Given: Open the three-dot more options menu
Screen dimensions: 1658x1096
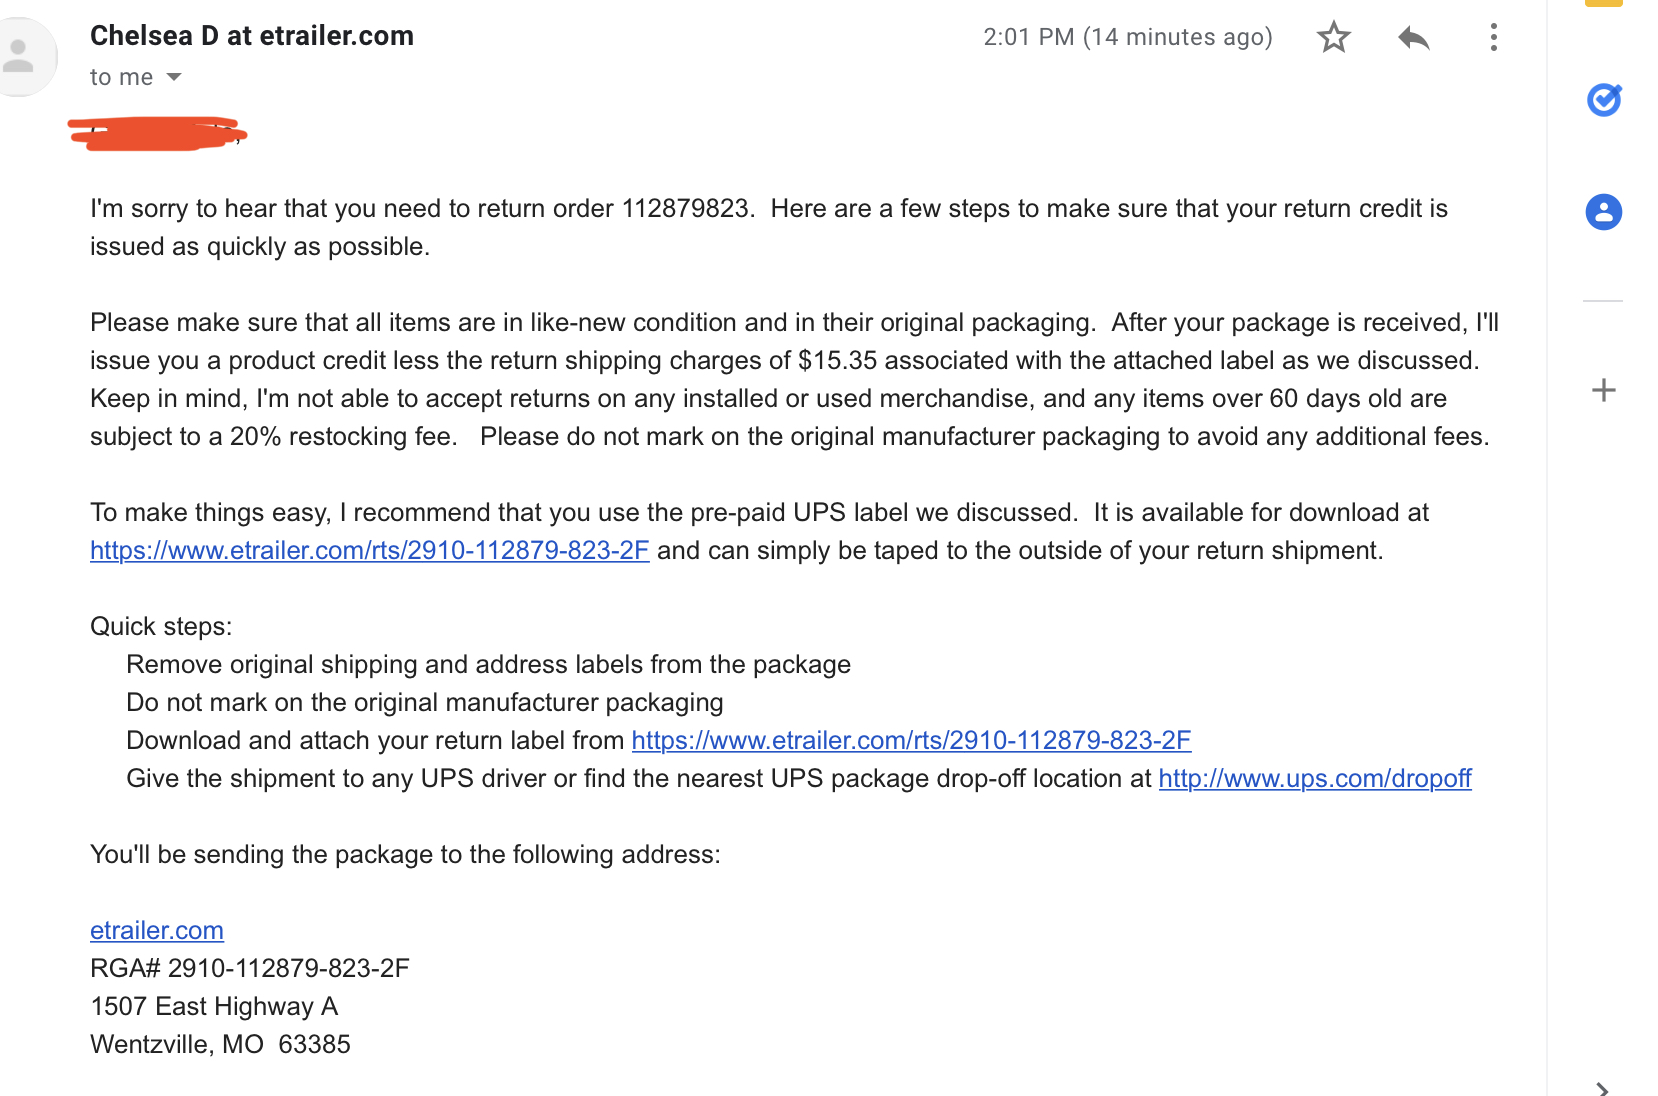Looking at the screenshot, I should click(x=1493, y=38).
